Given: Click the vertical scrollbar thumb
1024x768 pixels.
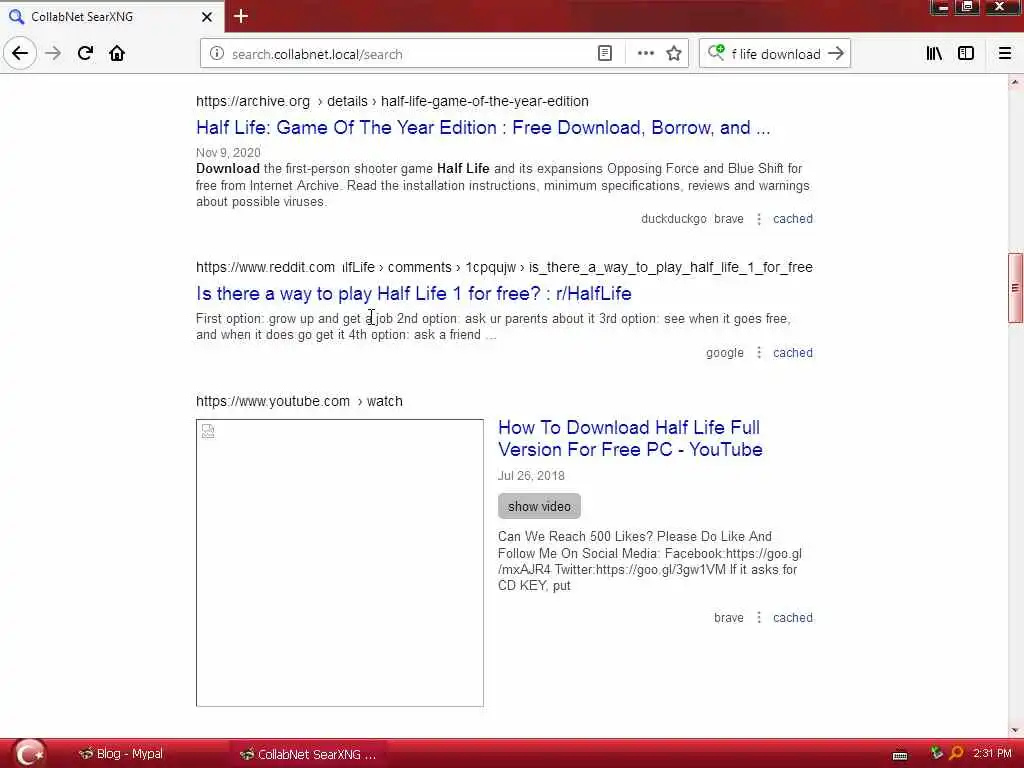Looking at the screenshot, I should (1015, 287).
